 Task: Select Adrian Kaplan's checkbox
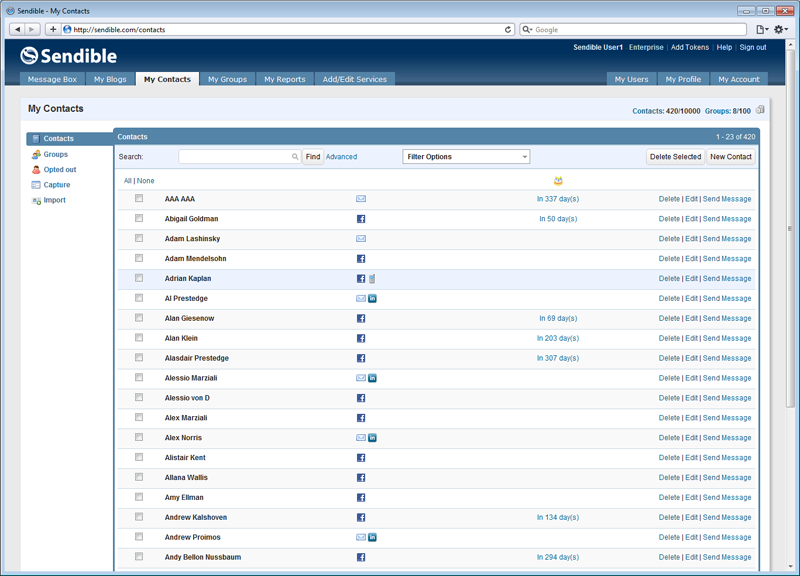(x=139, y=278)
